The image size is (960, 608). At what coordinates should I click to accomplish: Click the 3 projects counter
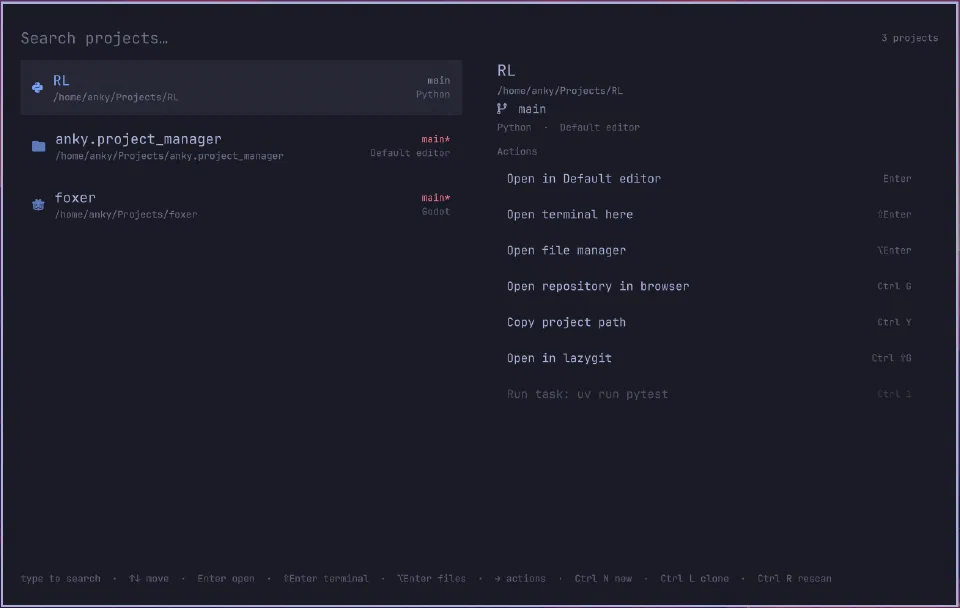coord(909,38)
